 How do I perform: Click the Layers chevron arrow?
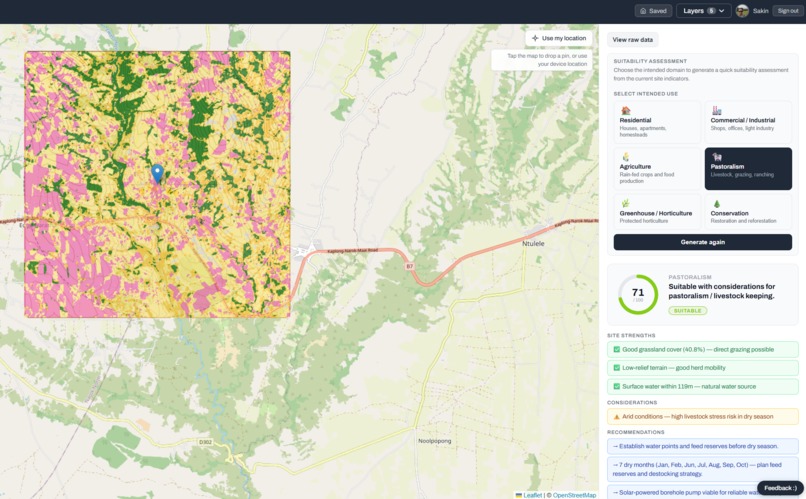pyautogui.click(x=722, y=11)
